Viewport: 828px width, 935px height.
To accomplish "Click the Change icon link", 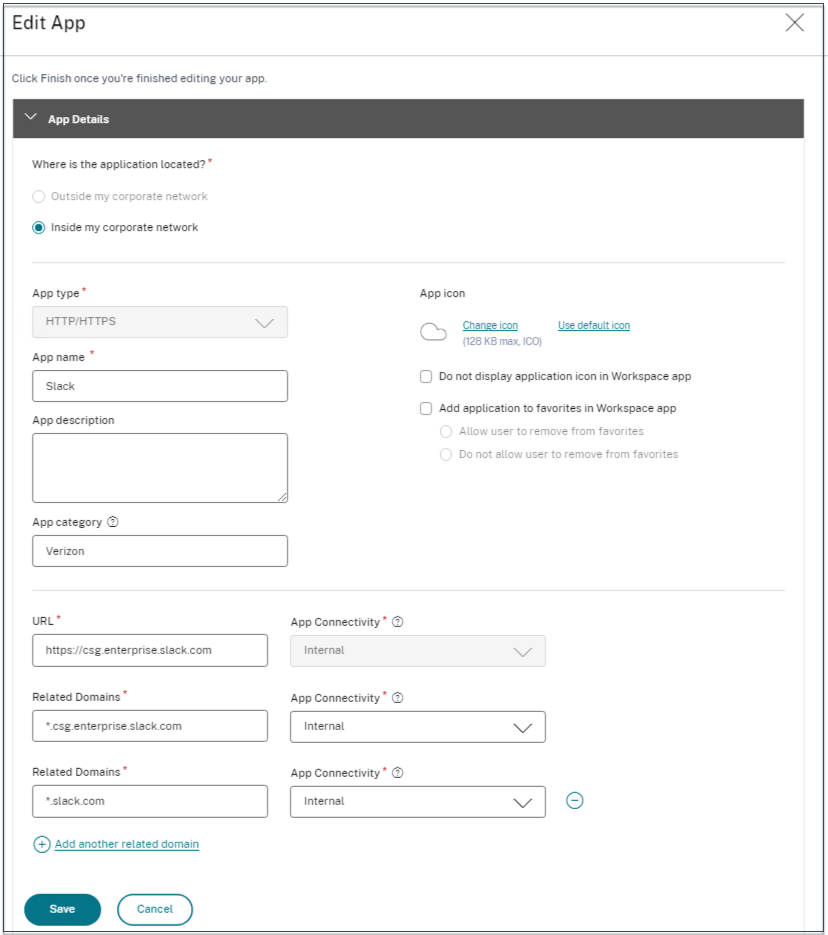I will [490, 325].
